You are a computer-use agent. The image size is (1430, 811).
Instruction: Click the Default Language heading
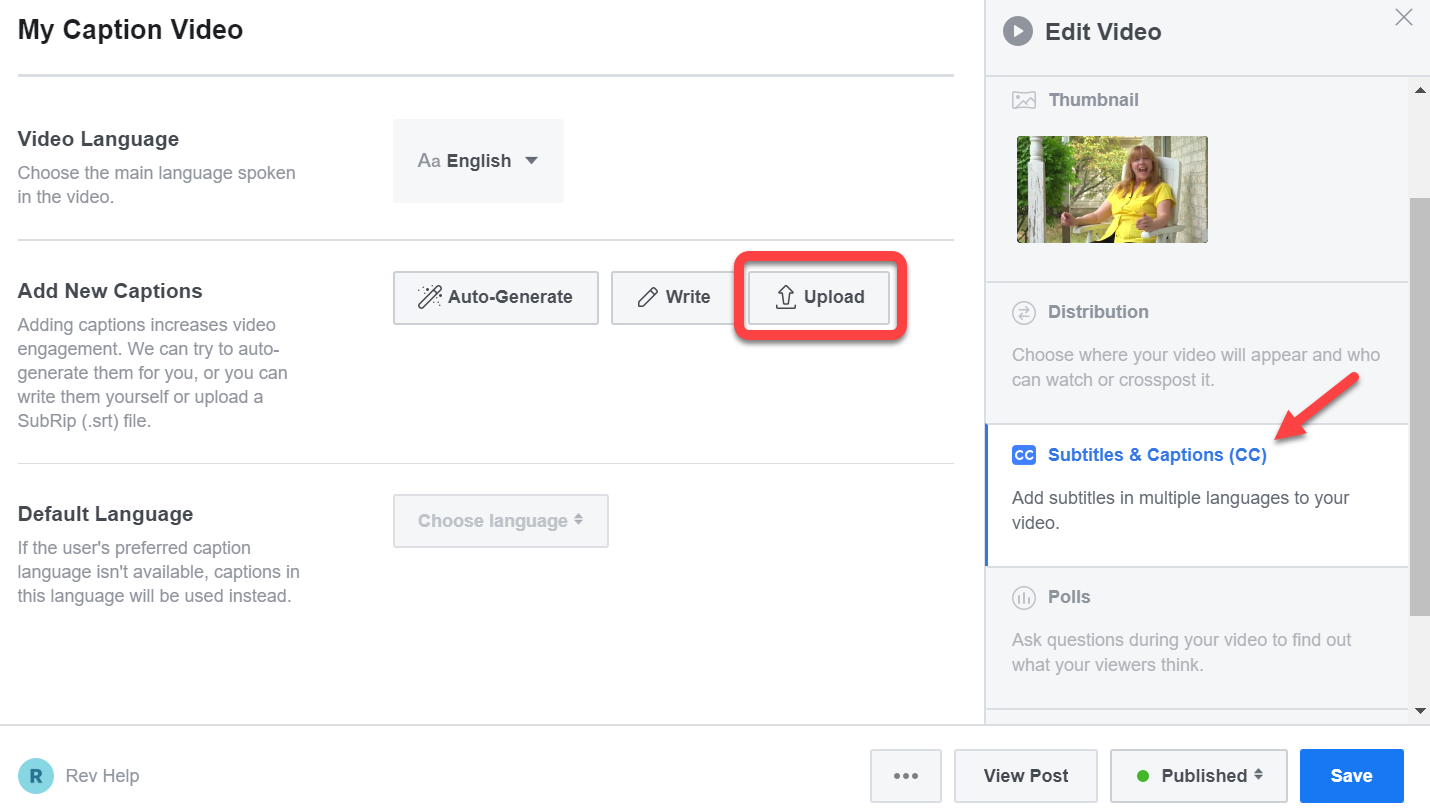(105, 514)
